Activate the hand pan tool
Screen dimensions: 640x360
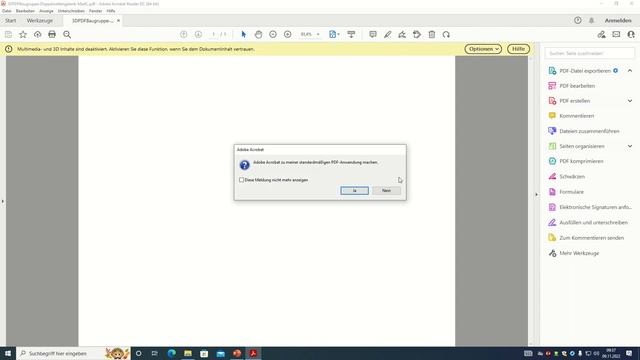258,35
